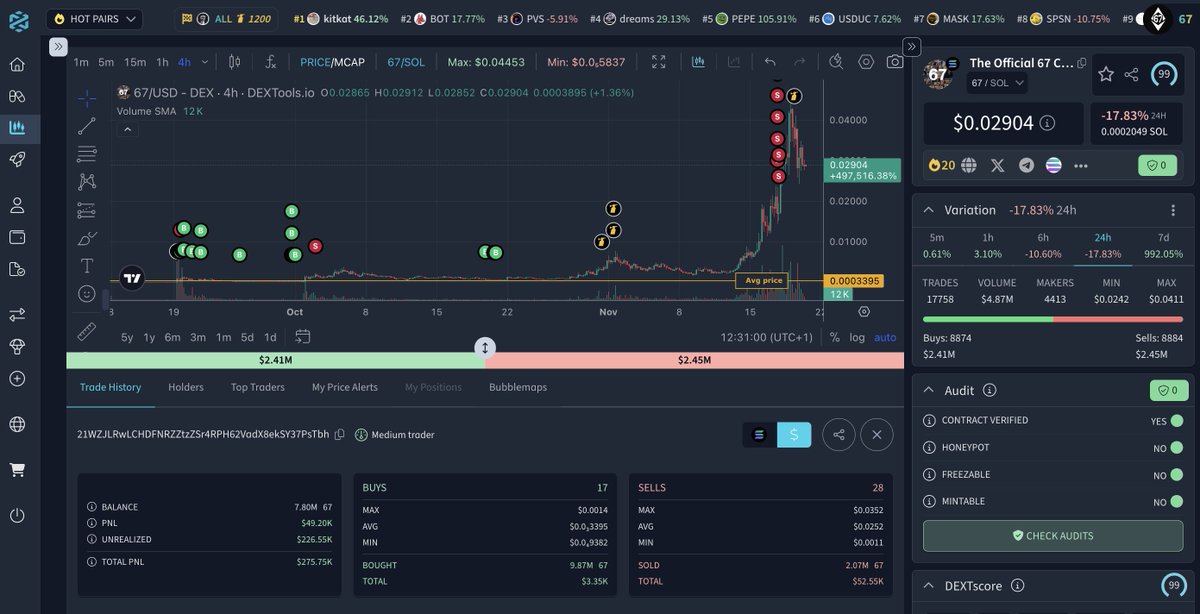Image resolution: width=1200 pixels, height=614 pixels.
Task: Share the token via header share icon
Action: coord(1131,74)
